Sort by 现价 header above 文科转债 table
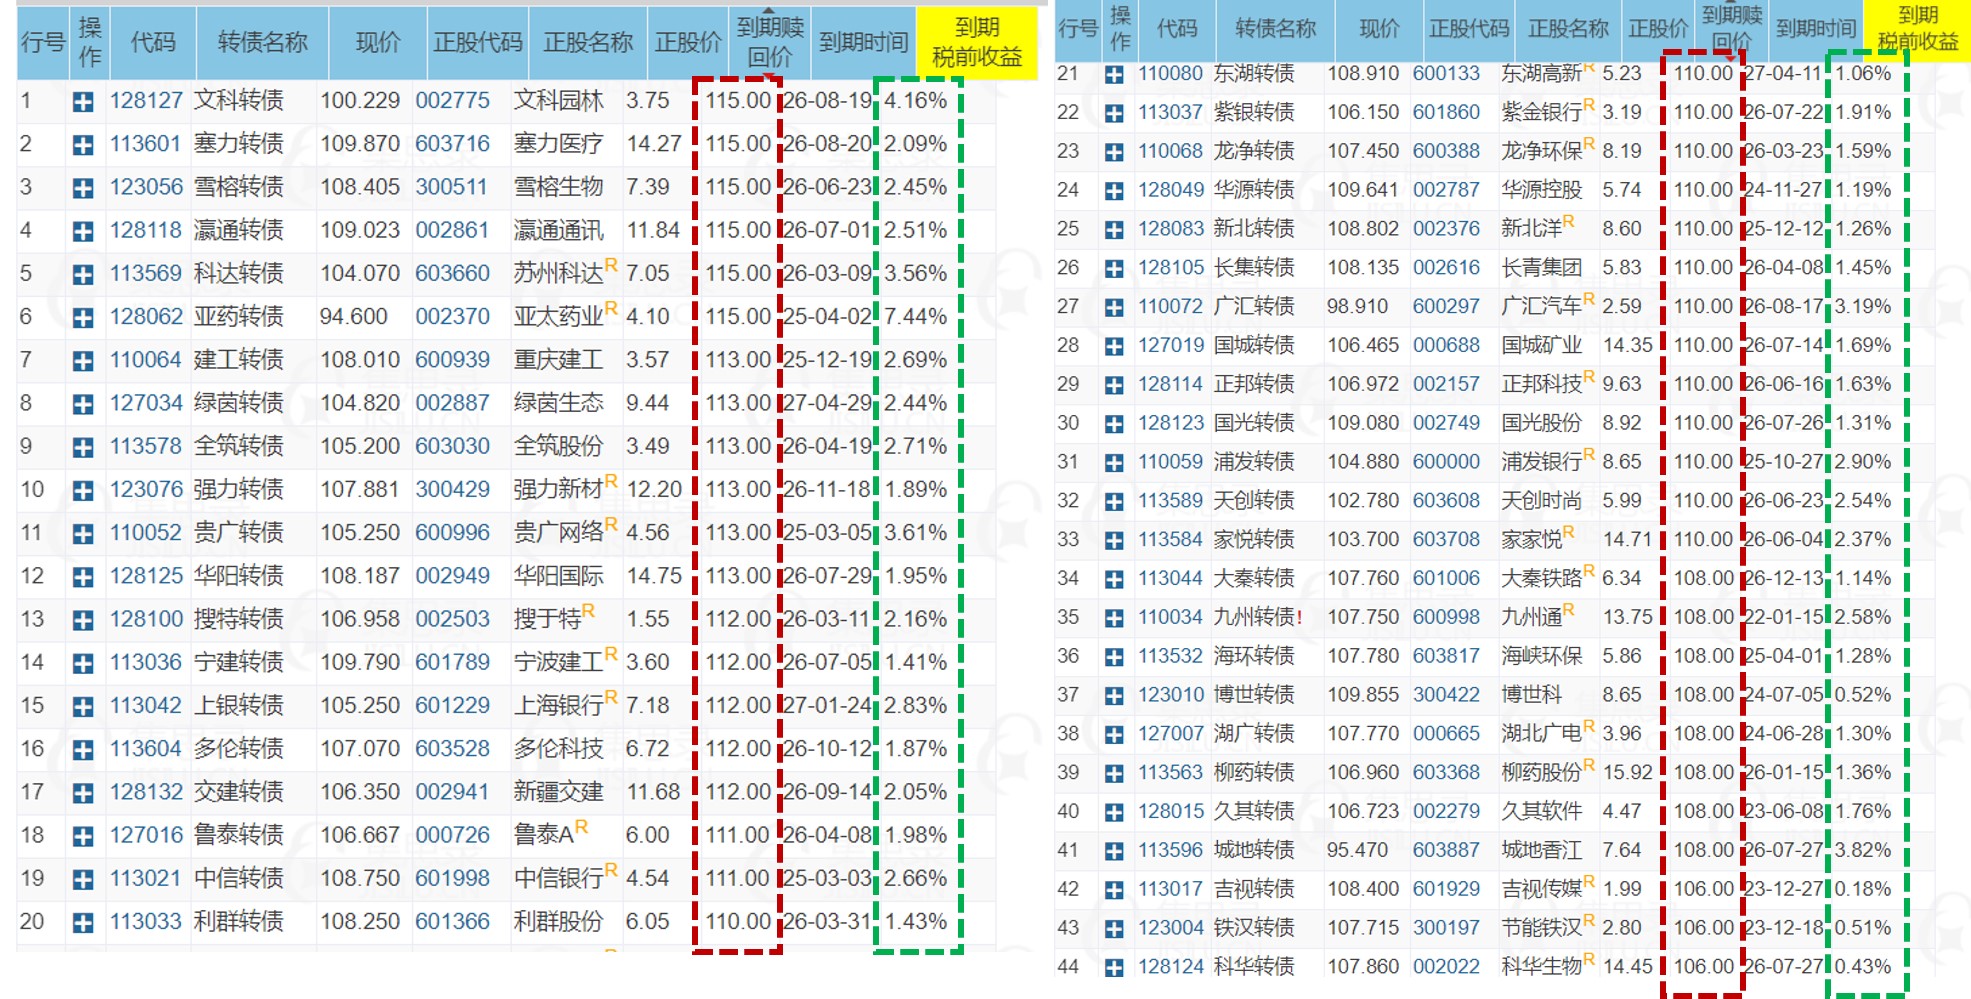 pos(378,43)
